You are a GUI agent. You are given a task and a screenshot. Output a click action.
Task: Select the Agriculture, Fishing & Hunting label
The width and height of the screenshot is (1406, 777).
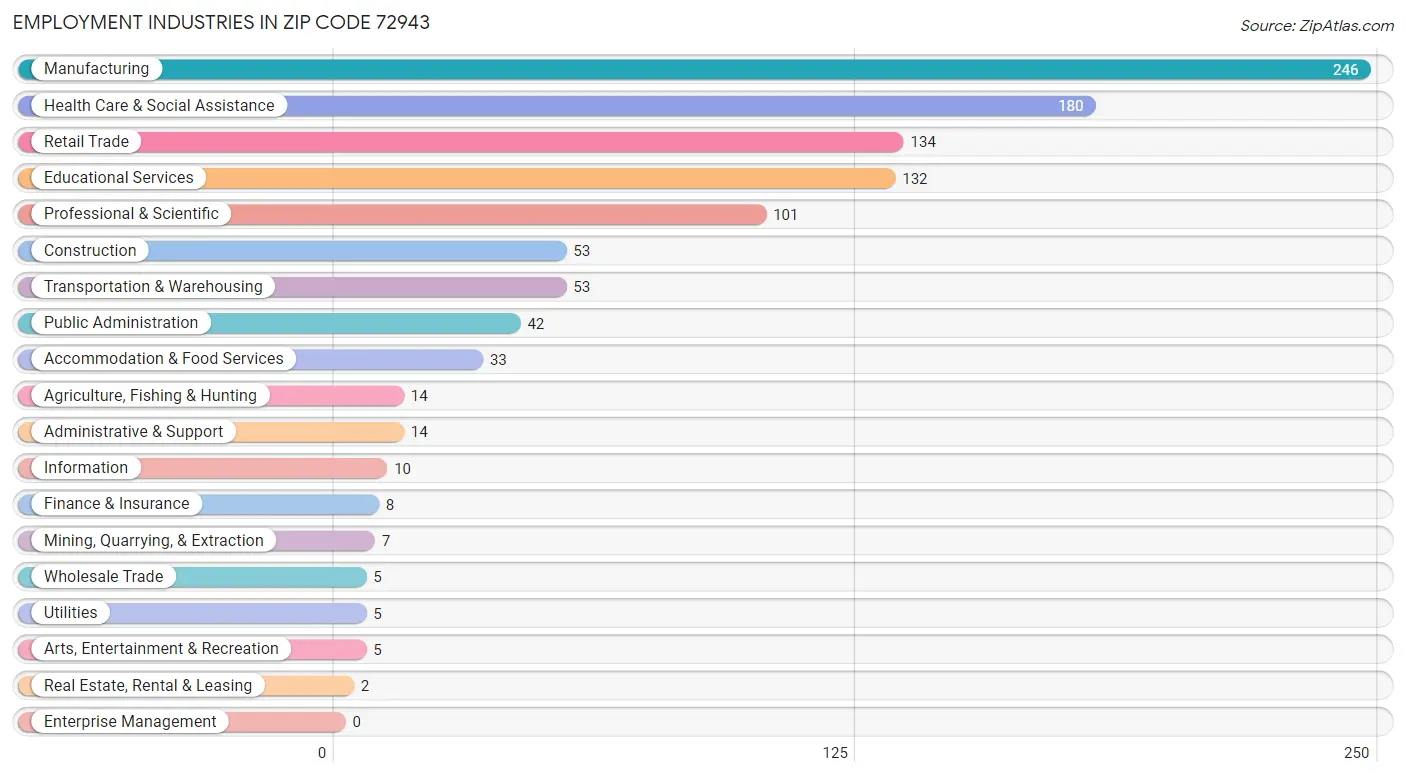[150, 395]
